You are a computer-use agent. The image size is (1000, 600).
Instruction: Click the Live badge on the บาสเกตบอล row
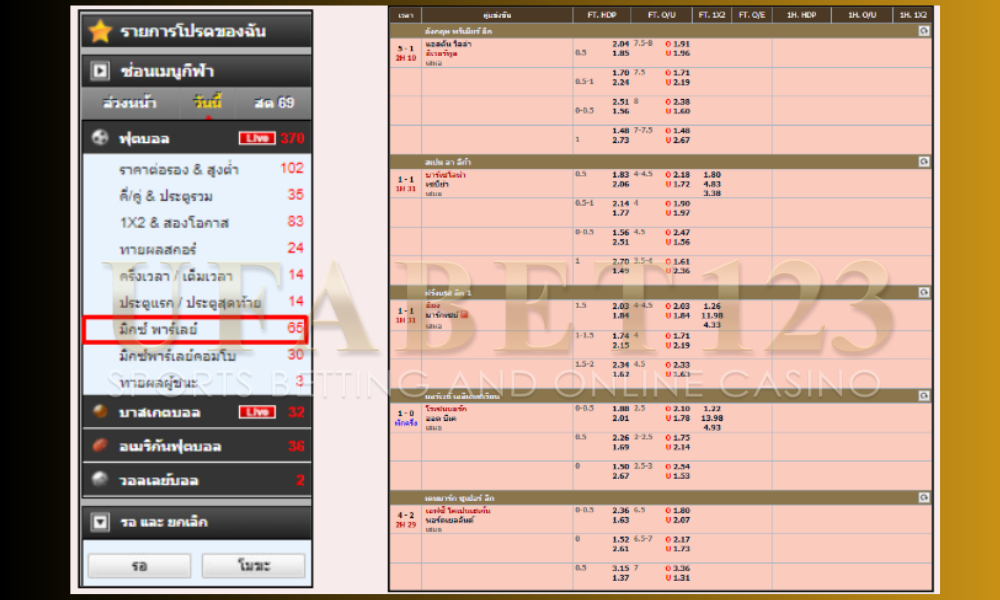pyautogui.click(x=257, y=412)
